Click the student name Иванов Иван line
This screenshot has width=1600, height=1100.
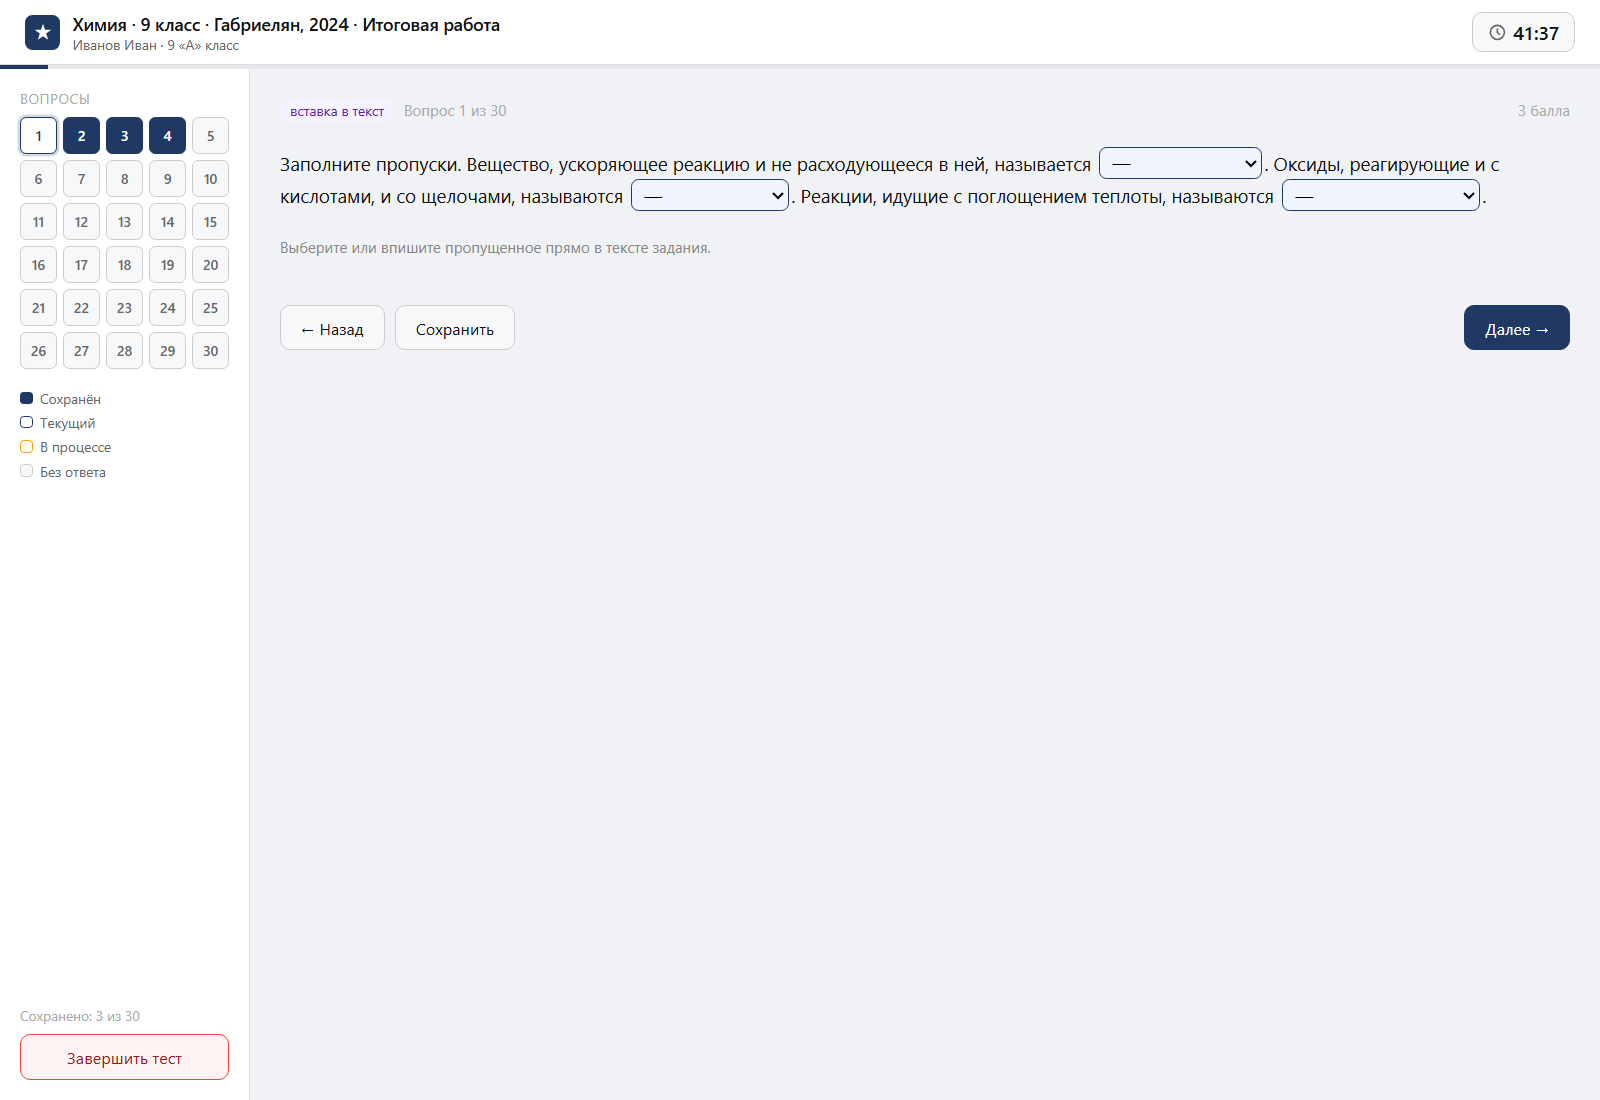(x=156, y=45)
